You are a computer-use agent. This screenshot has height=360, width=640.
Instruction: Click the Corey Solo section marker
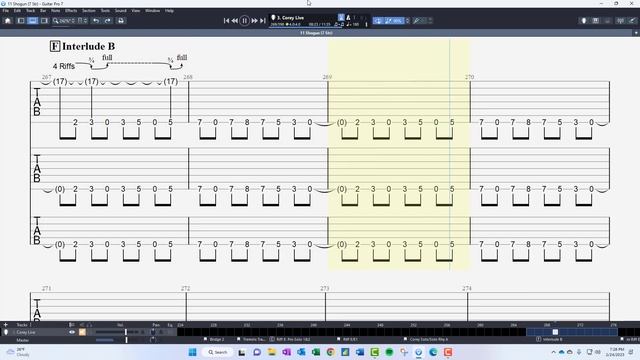click(426, 339)
